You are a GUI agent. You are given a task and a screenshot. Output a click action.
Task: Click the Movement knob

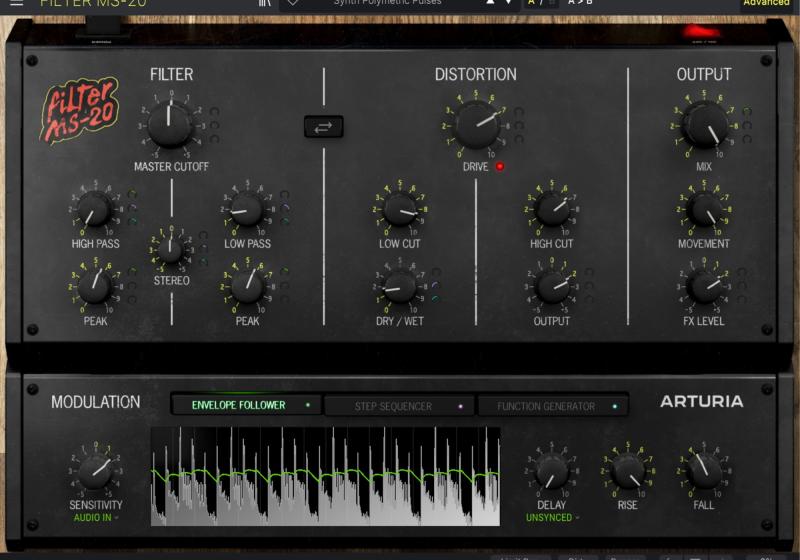coord(704,209)
